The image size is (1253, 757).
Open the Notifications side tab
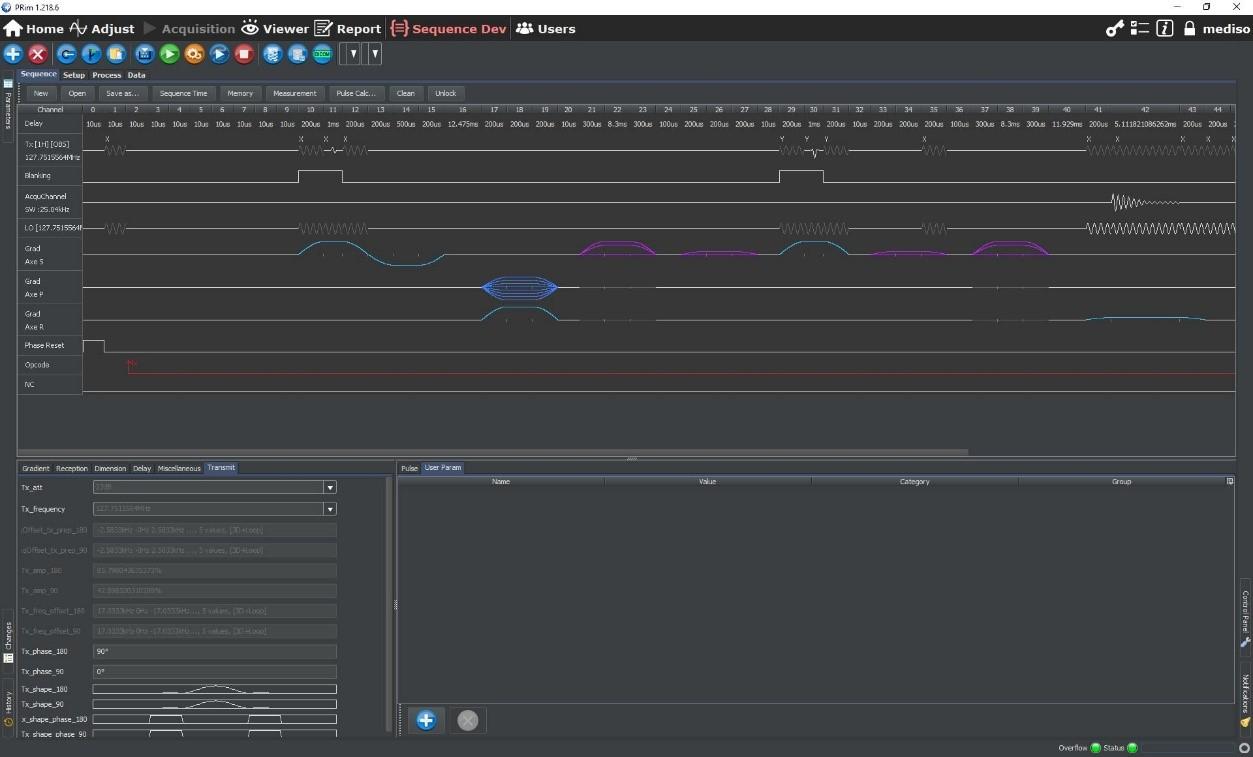(x=1245, y=700)
